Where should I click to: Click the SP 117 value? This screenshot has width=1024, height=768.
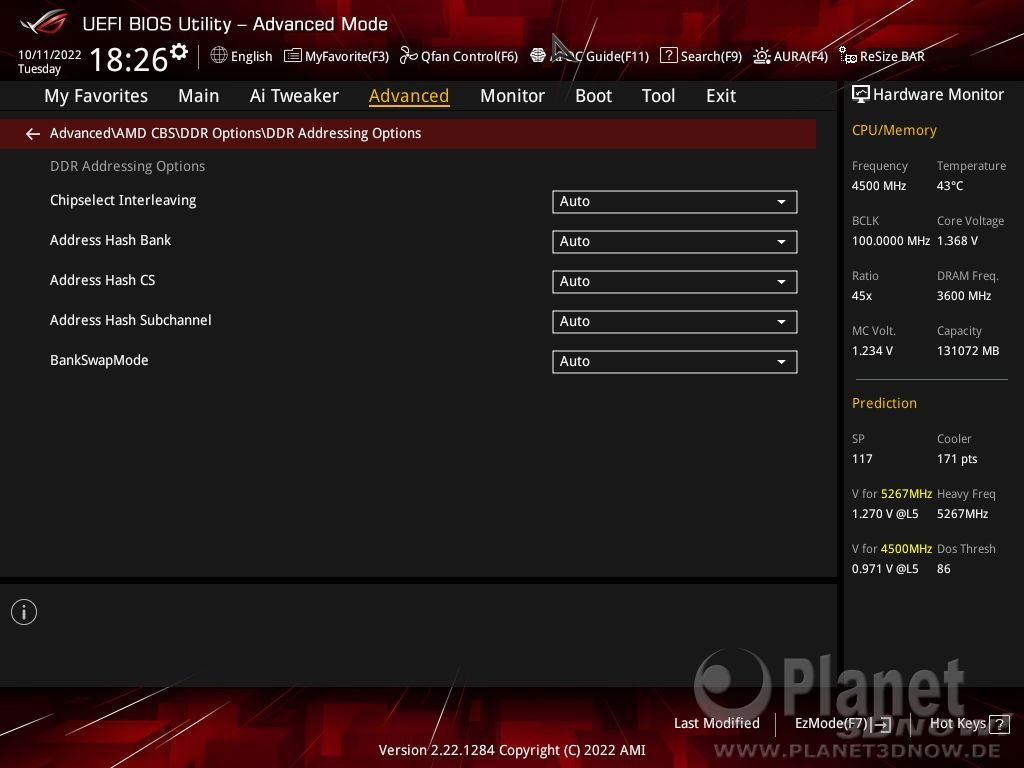click(862, 458)
